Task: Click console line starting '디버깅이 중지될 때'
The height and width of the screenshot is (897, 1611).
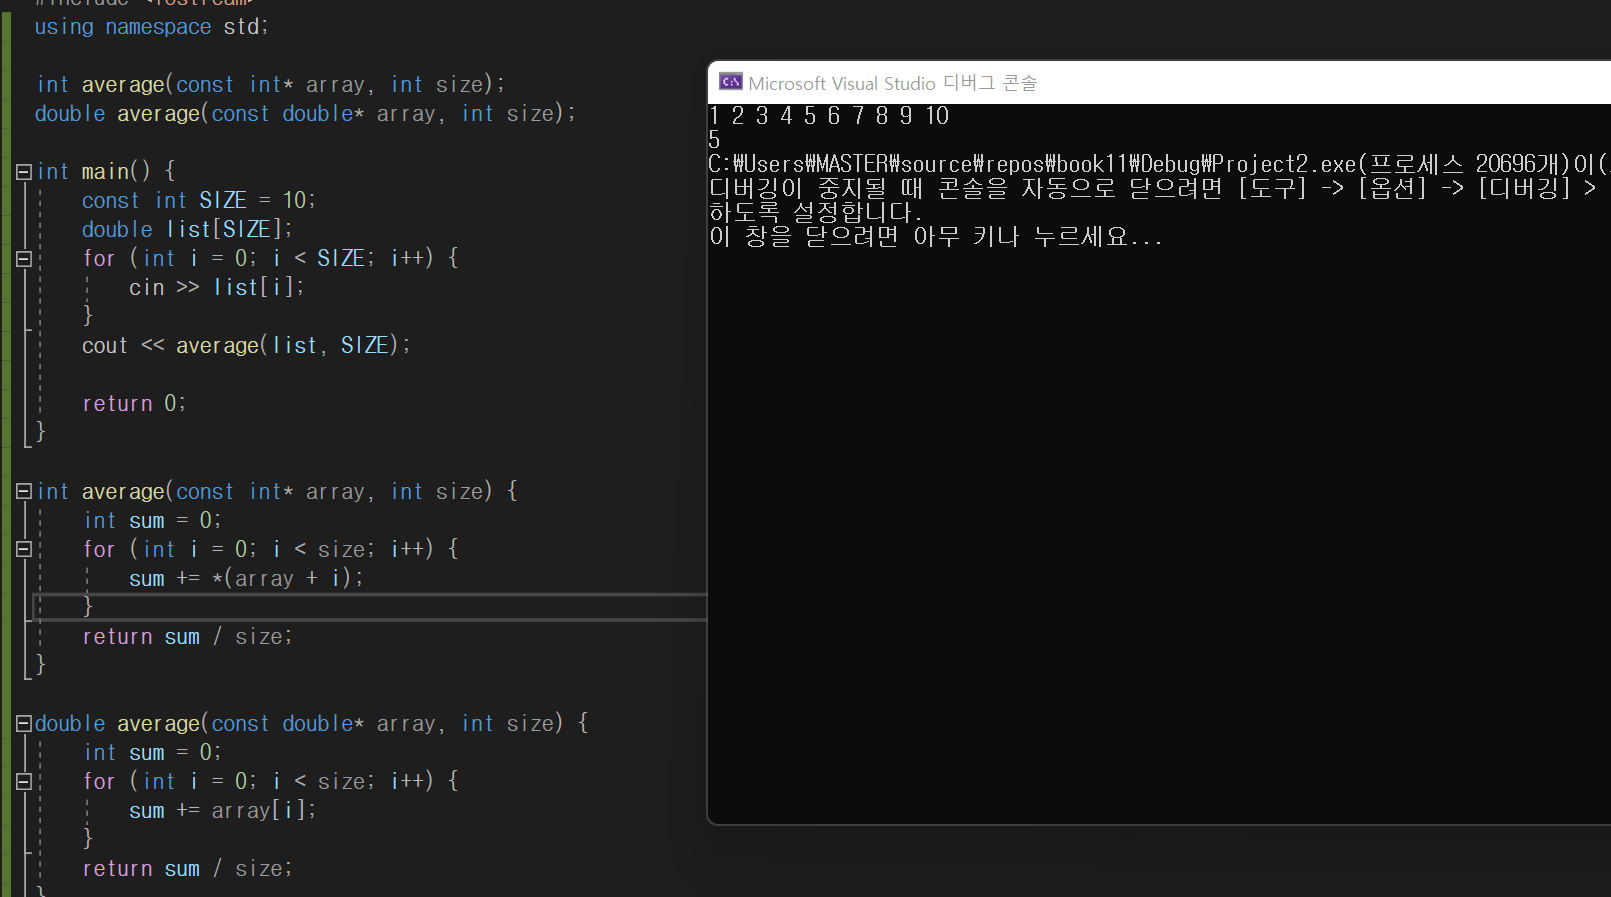Action: (x=1155, y=188)
